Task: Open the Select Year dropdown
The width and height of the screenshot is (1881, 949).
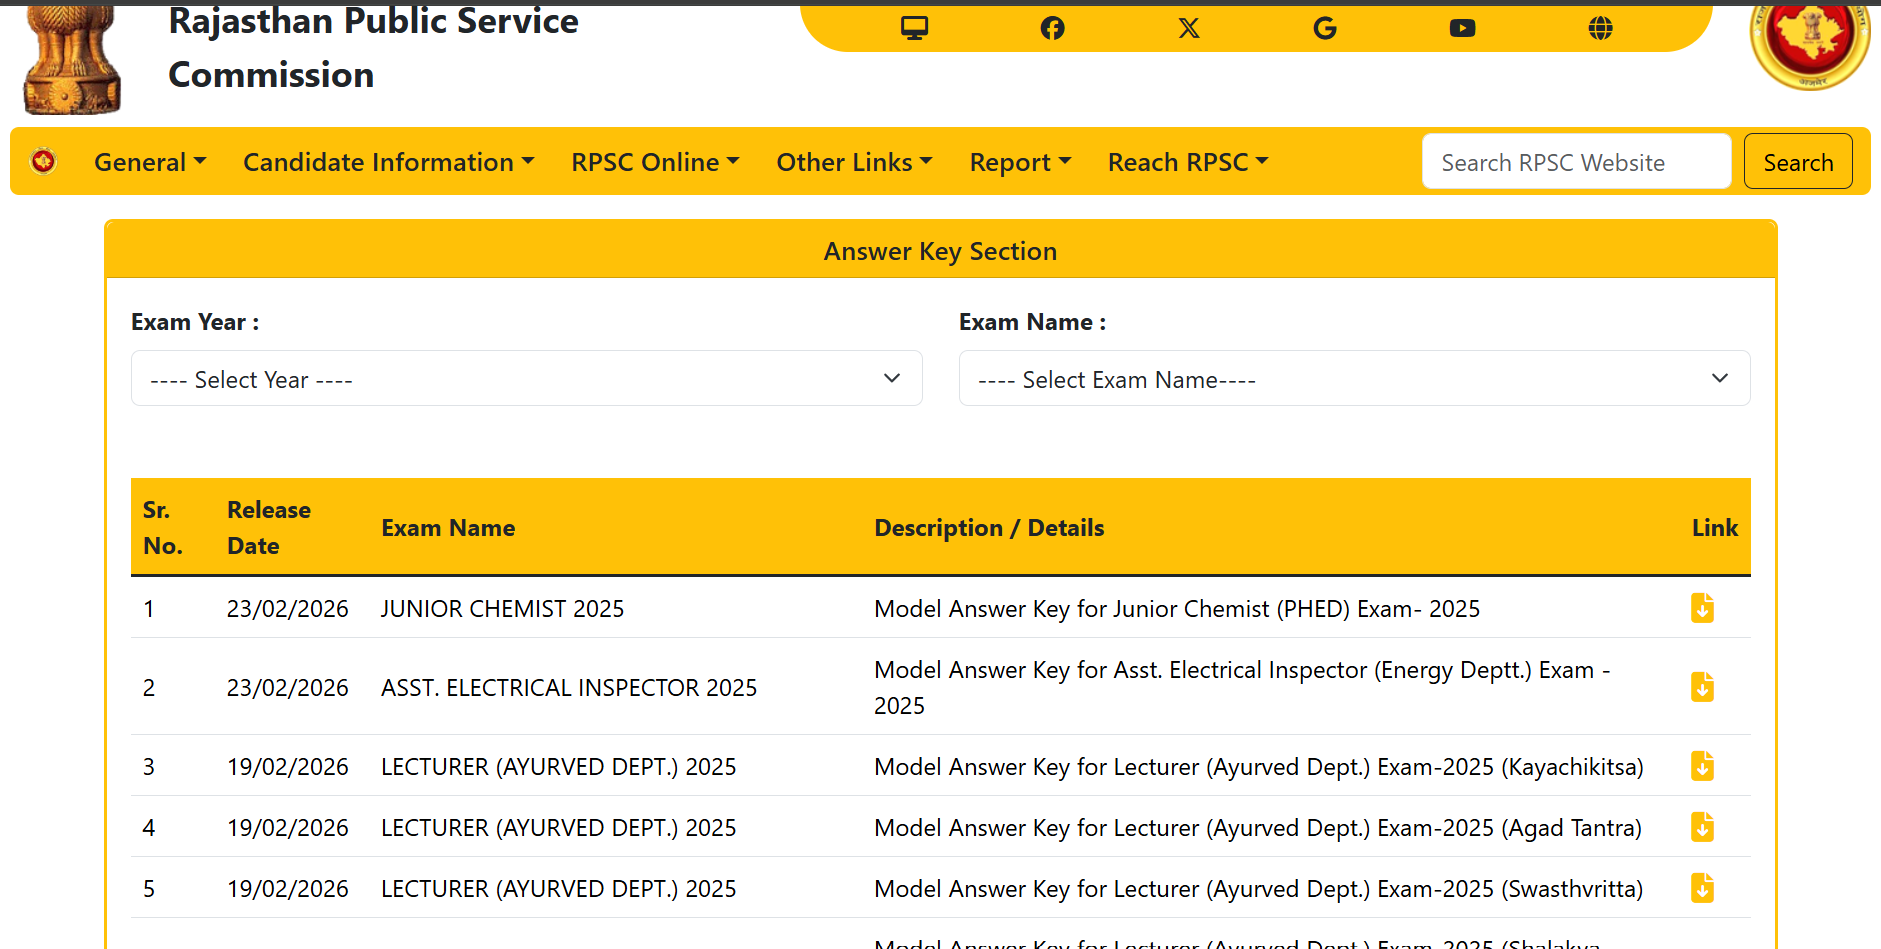Action: coord(526,378)
